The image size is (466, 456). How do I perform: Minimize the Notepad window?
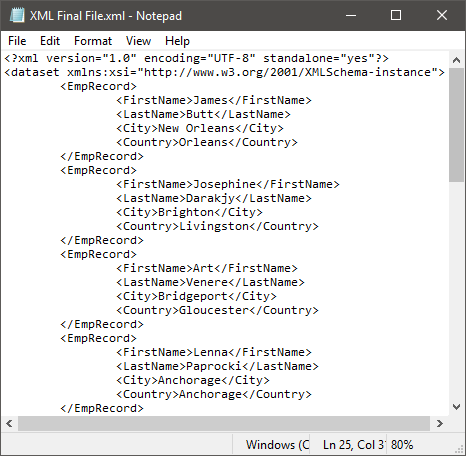[x=351, y=15]
